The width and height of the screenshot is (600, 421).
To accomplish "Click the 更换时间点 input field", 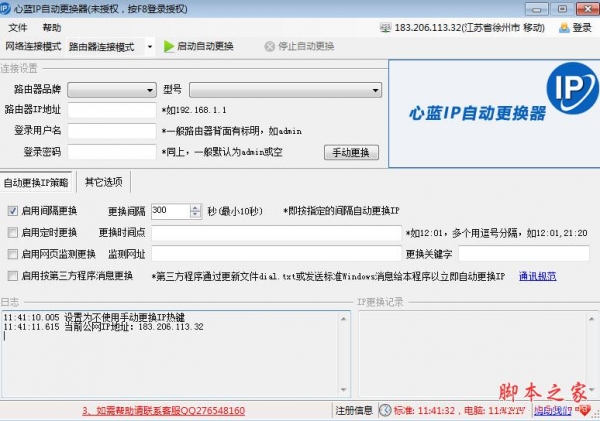I will pyautogui.click(x=276, y=233).
